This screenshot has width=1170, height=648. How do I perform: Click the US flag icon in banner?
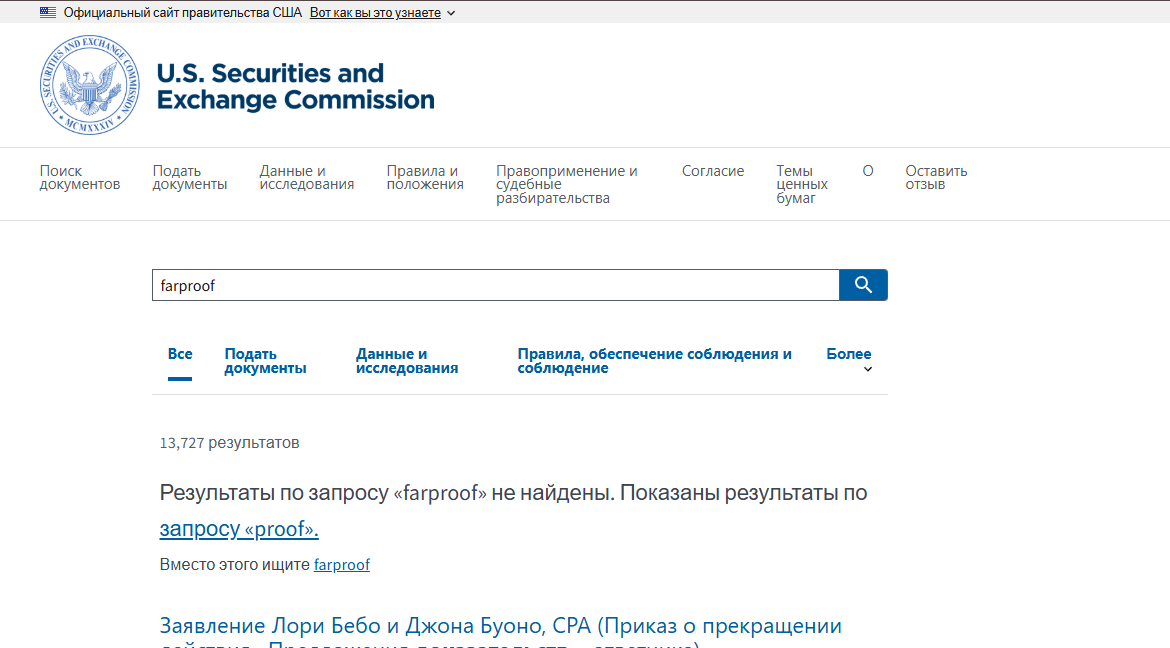tap(48, 13)
